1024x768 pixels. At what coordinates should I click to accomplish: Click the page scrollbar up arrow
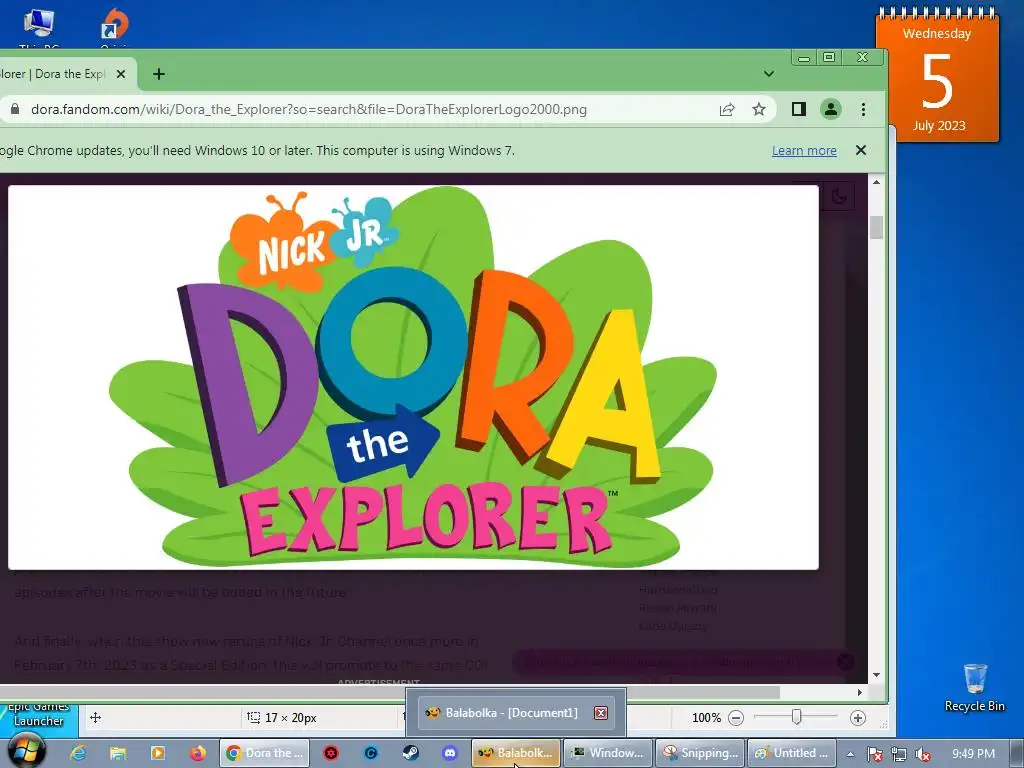[x=876, y=182]
